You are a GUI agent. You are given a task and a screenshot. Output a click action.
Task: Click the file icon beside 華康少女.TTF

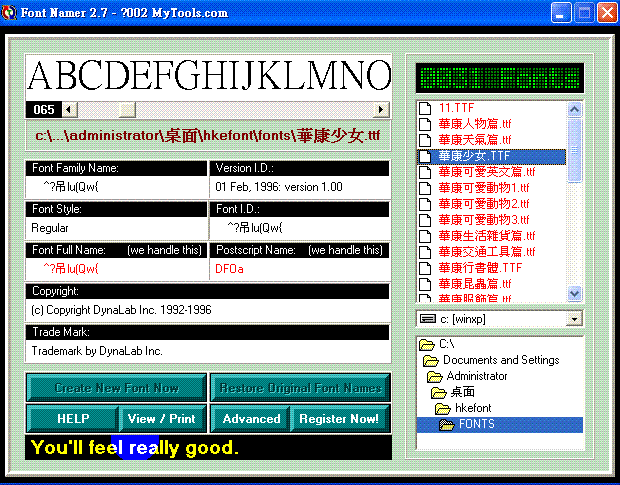[425, 156]
